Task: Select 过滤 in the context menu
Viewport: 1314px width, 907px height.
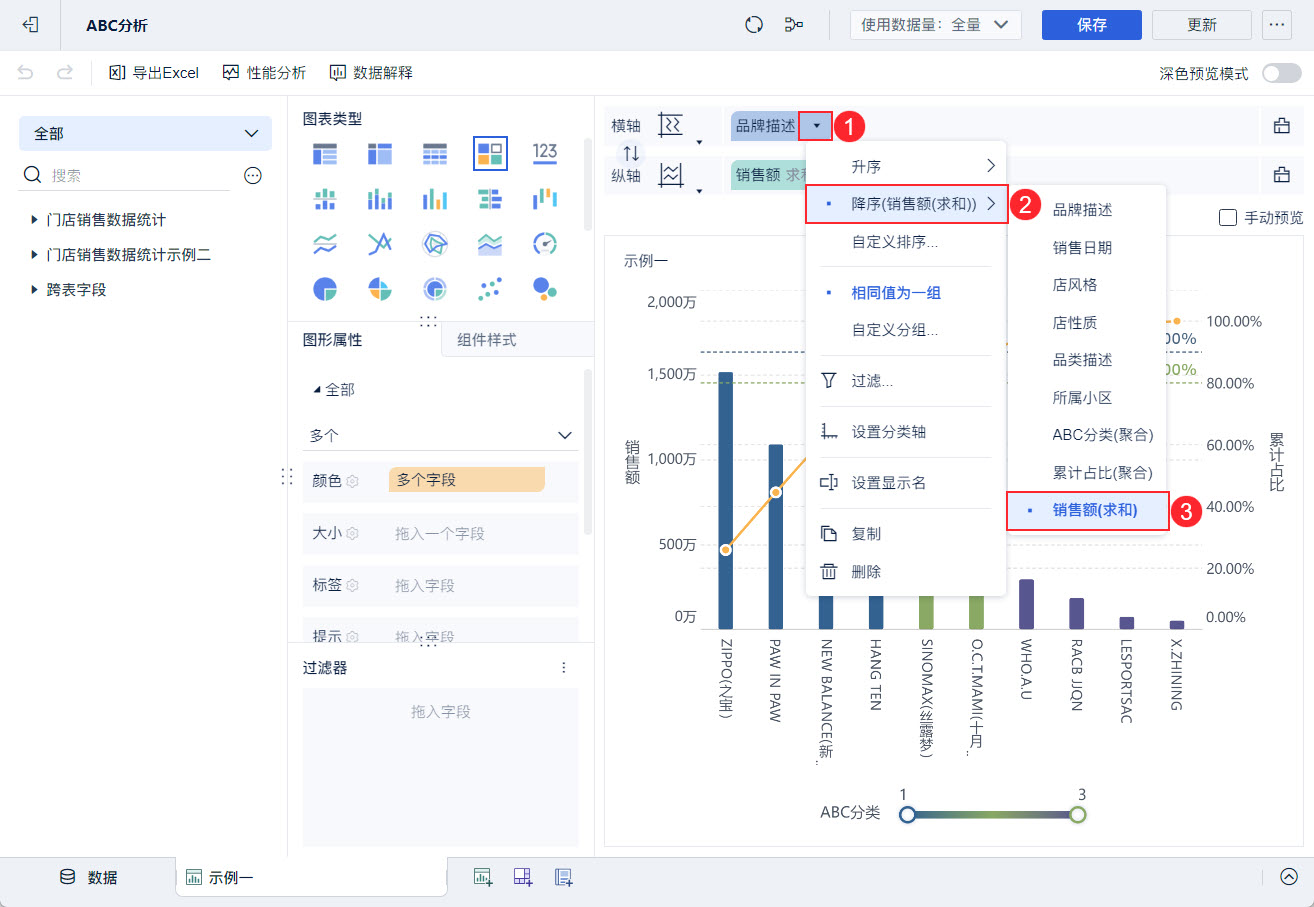Action: coord(906,381)
